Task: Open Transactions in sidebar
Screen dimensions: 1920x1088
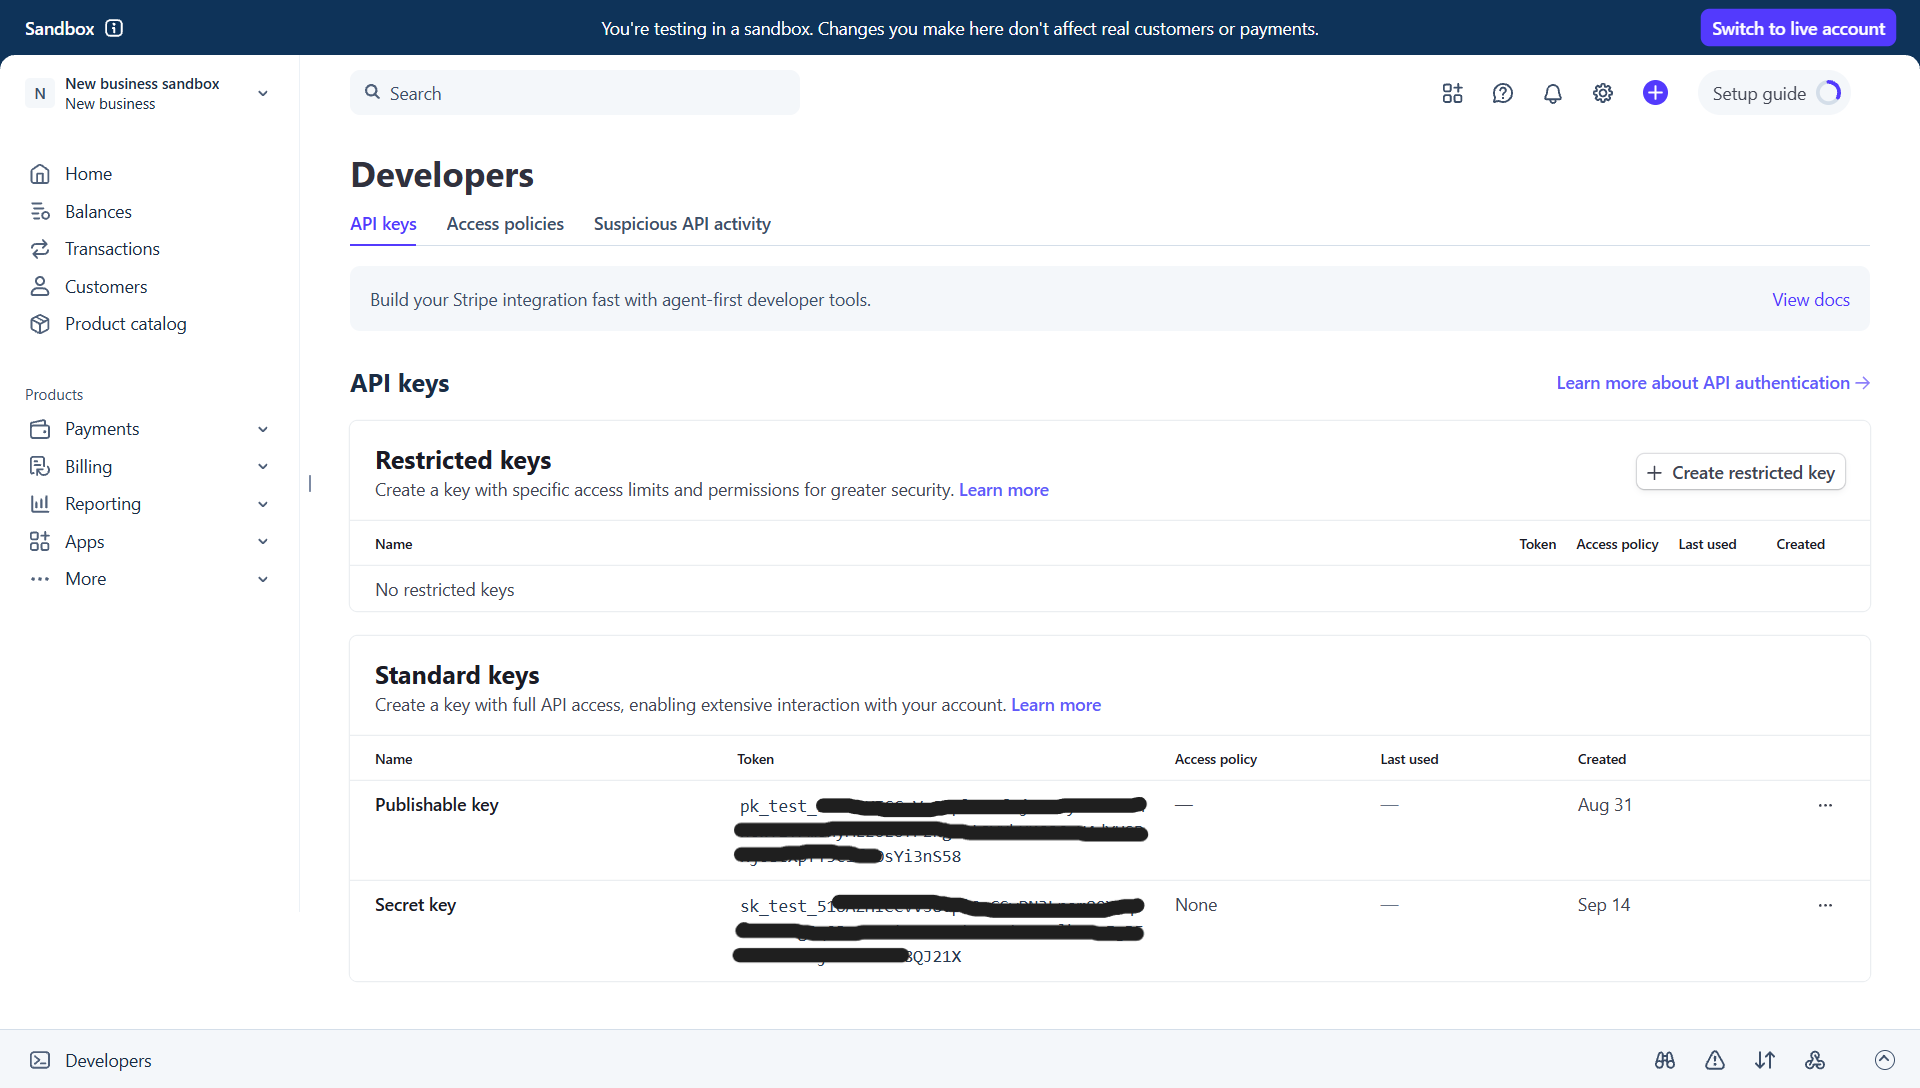Action: [x=112, y=249]
